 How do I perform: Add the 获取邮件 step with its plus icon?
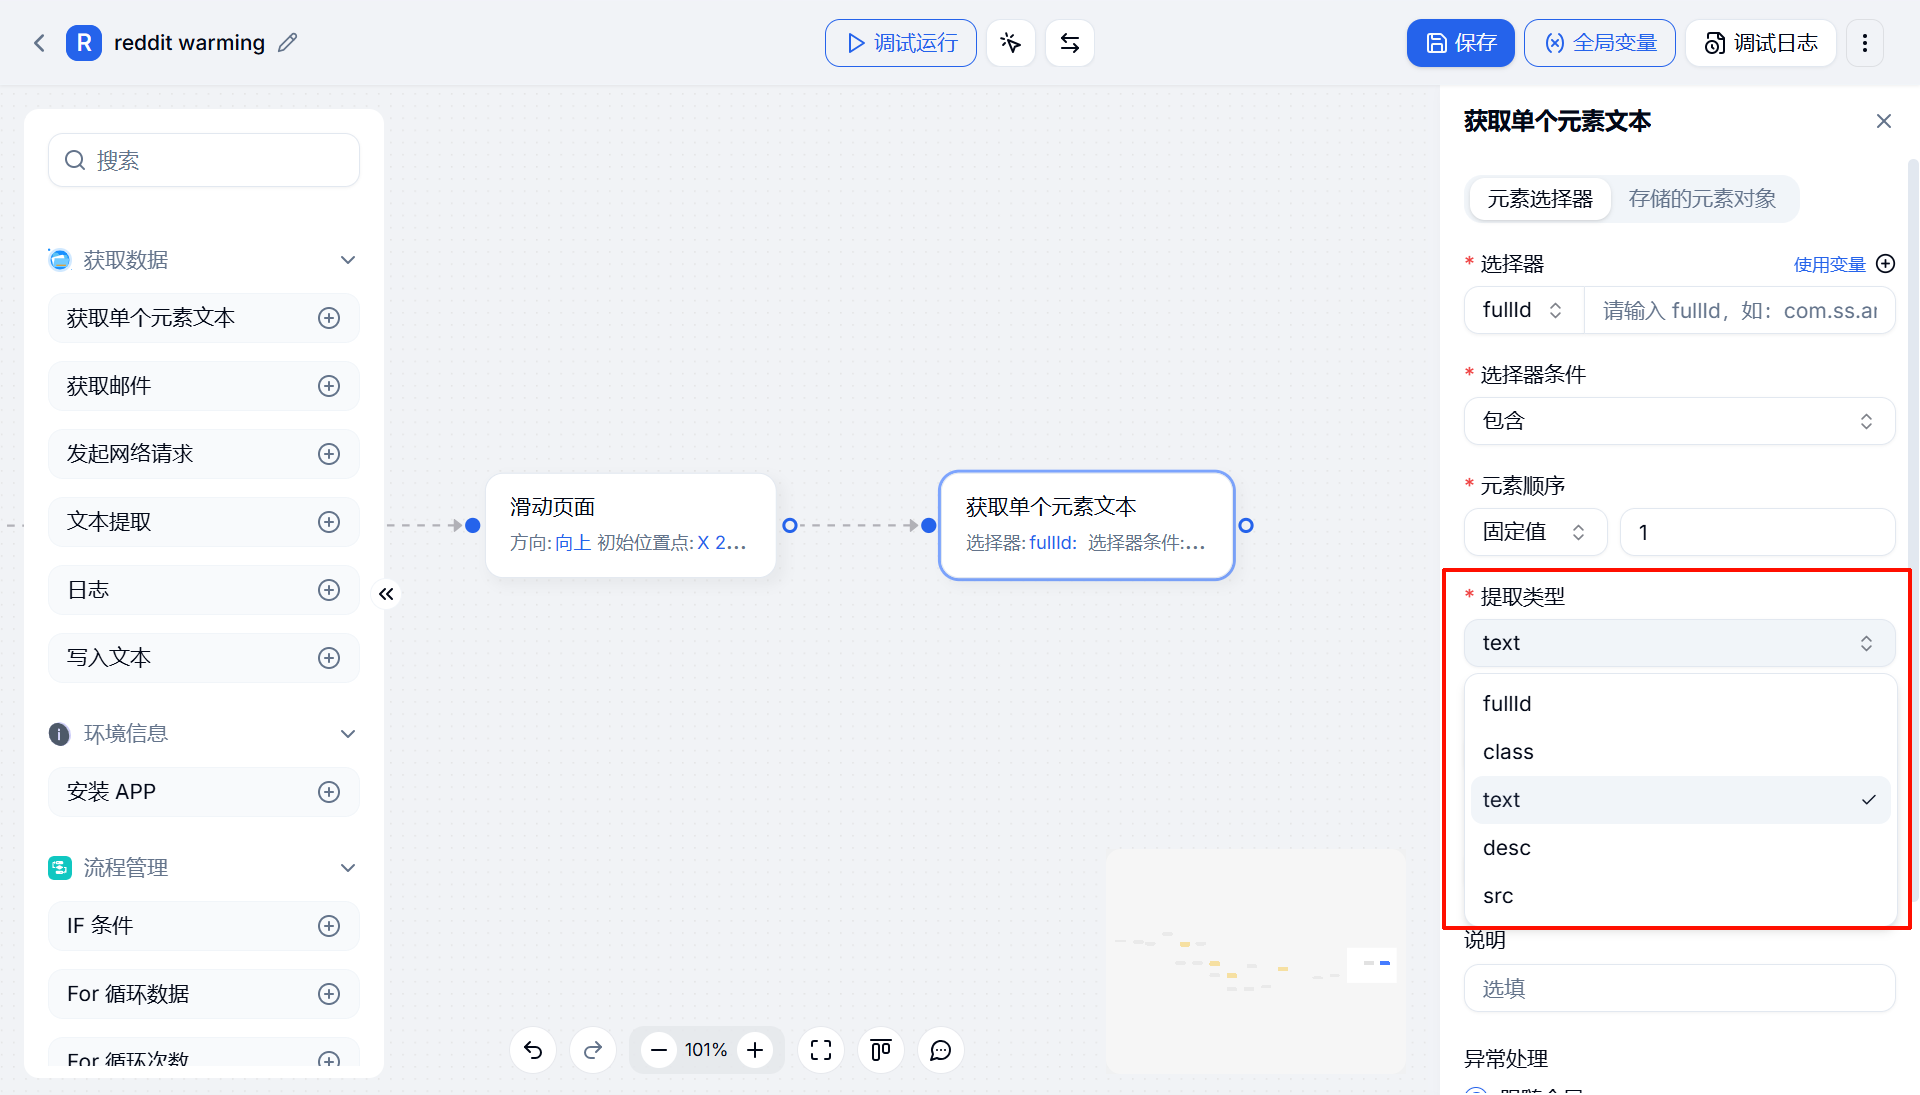pos(329,386)
